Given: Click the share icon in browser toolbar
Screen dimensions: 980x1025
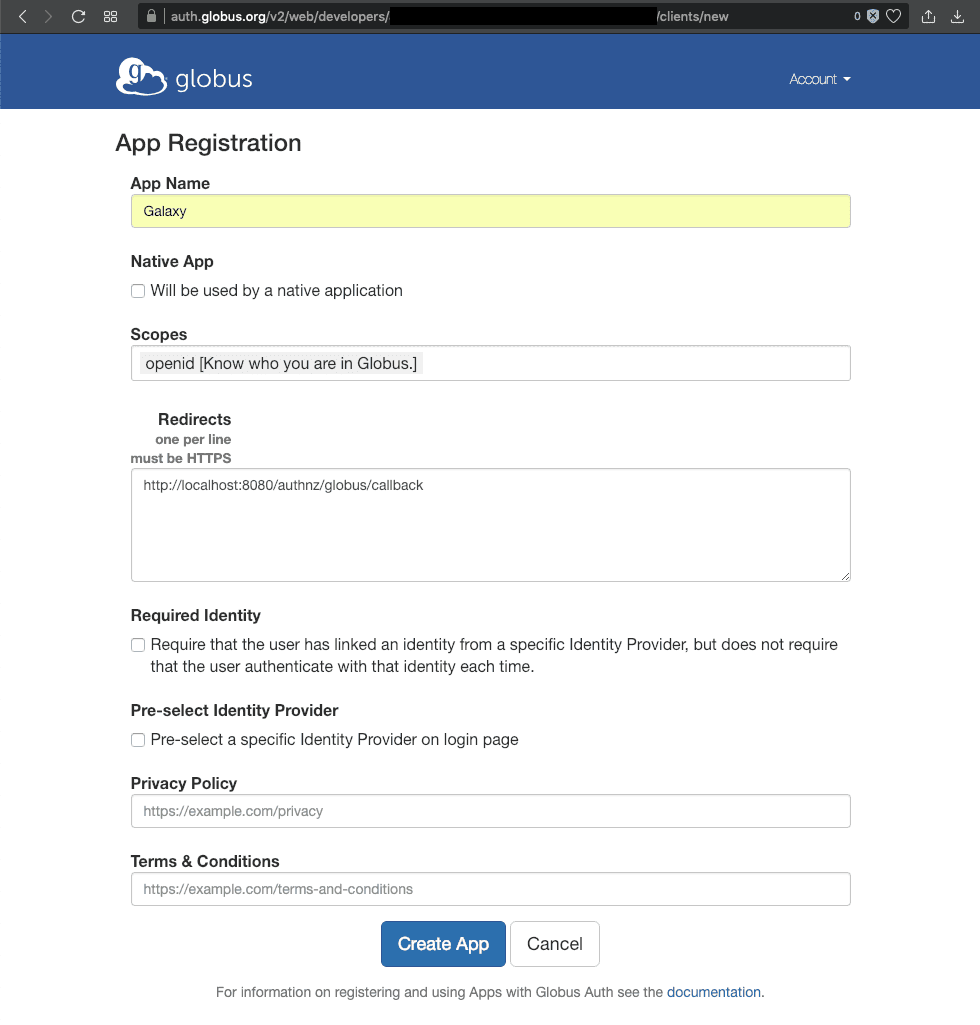Looking at the screenshot, I should click(928, 16).
